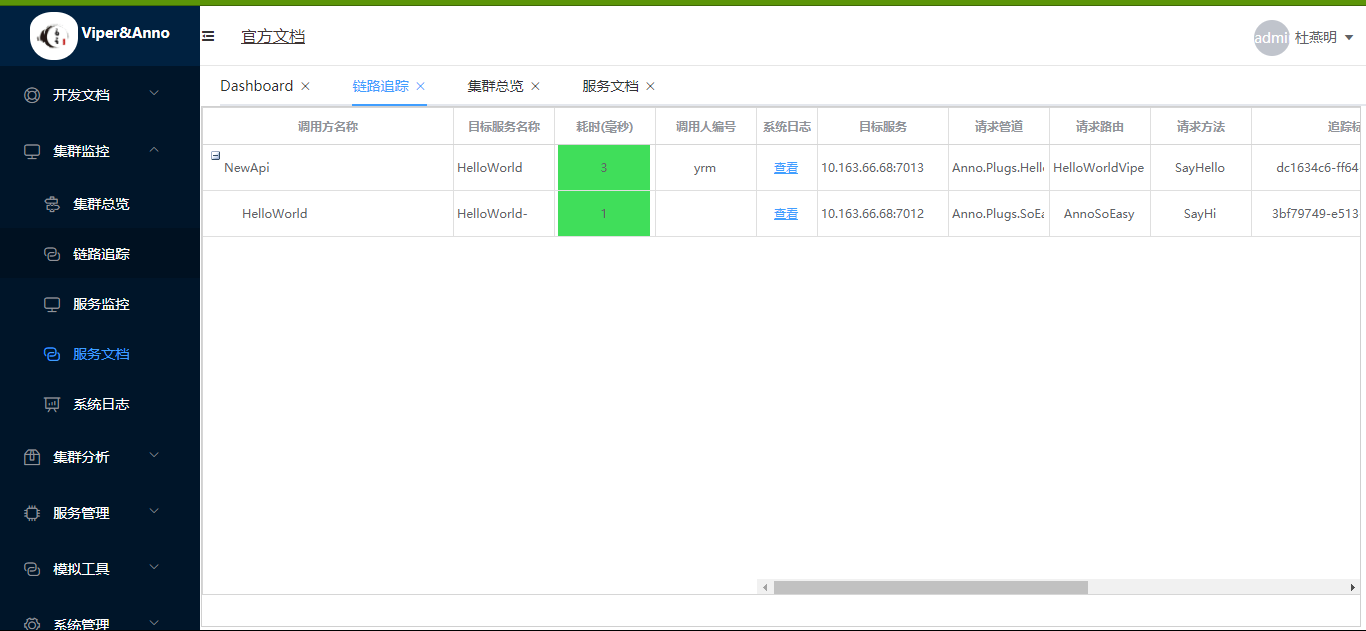Click the 服务管理 chip icon
Screen dimensions: 1366x631
pyautogui.click(x=32, y=513)
